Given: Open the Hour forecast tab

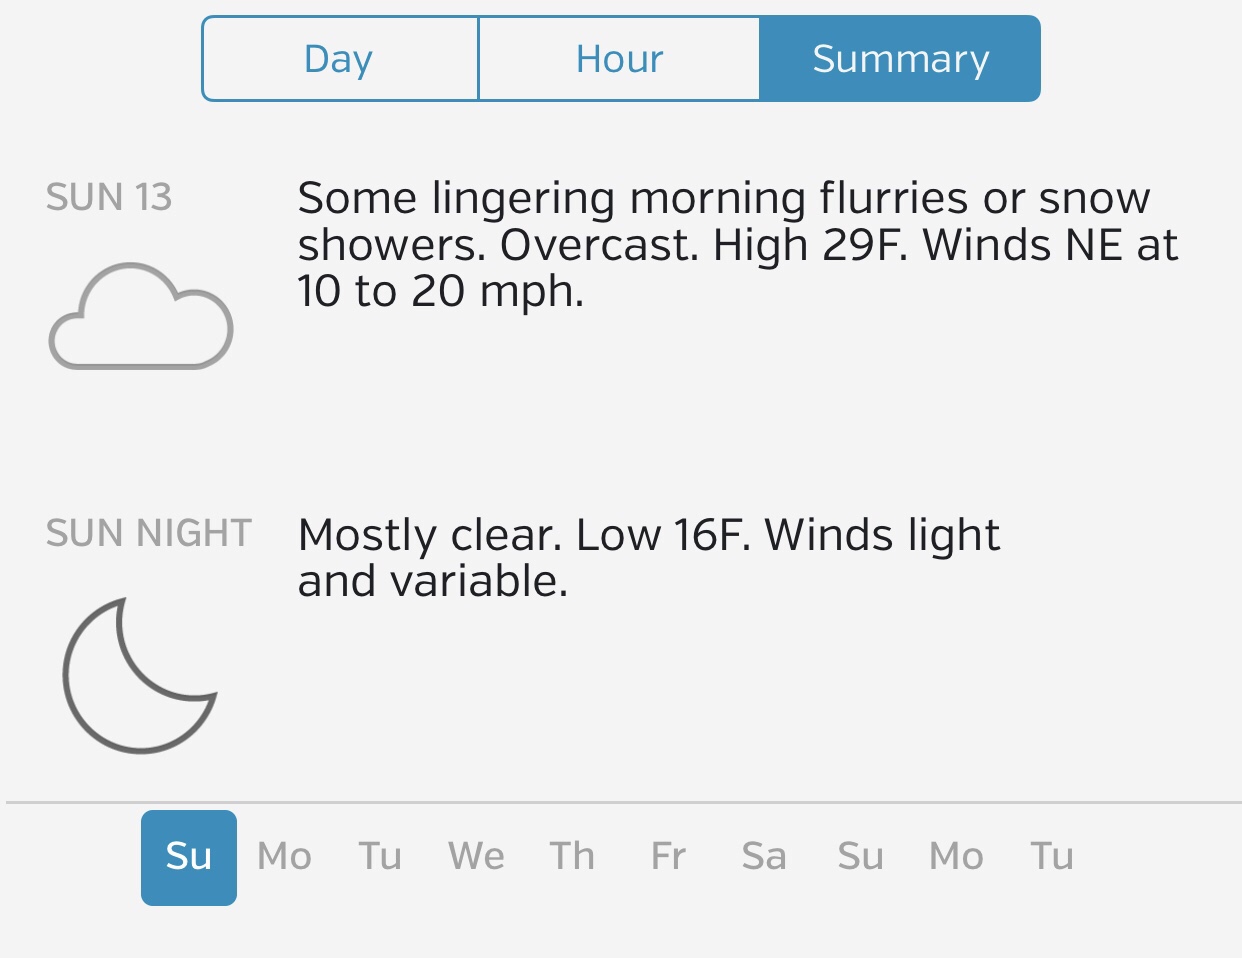Looking at the screenshot, I should (619, 59).
